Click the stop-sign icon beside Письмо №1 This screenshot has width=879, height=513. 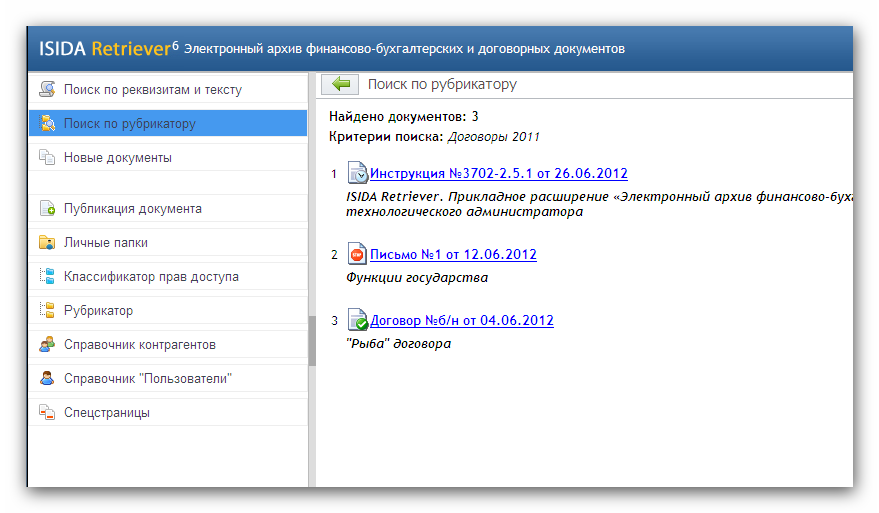[x=357, y=254]
